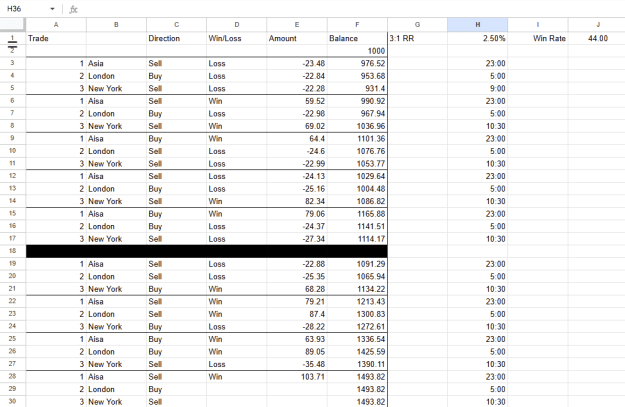Image resolution: width=625 pixels, height=407 pixels.
Task: Click the 'Asia' cell in row 3
Action: point(116,63)
